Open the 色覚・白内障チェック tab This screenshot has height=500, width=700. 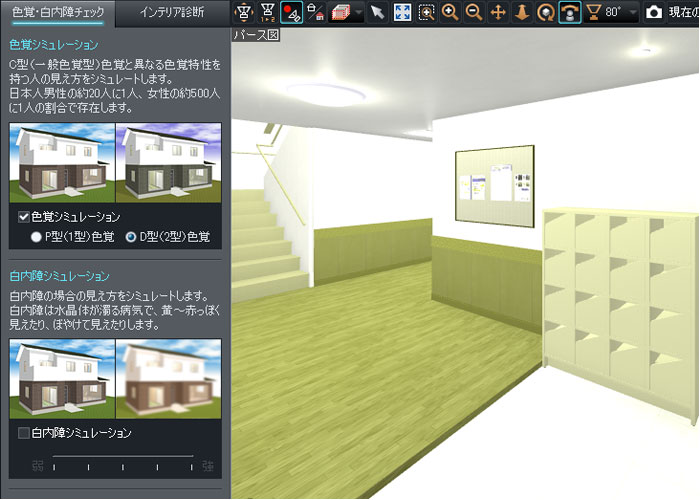[x=57, y=13]
